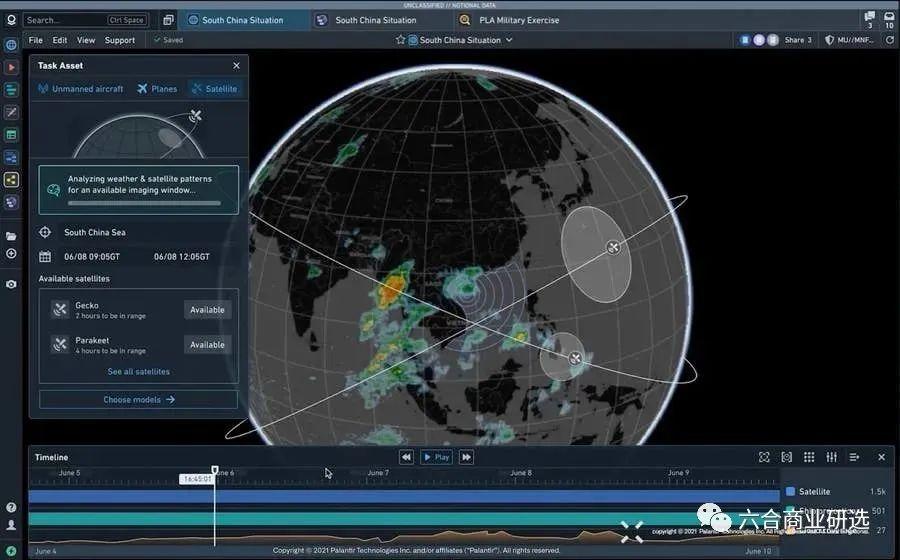This screenshot has width=900, height=560.
Task: Click the Share button
Action: [798, 40]
